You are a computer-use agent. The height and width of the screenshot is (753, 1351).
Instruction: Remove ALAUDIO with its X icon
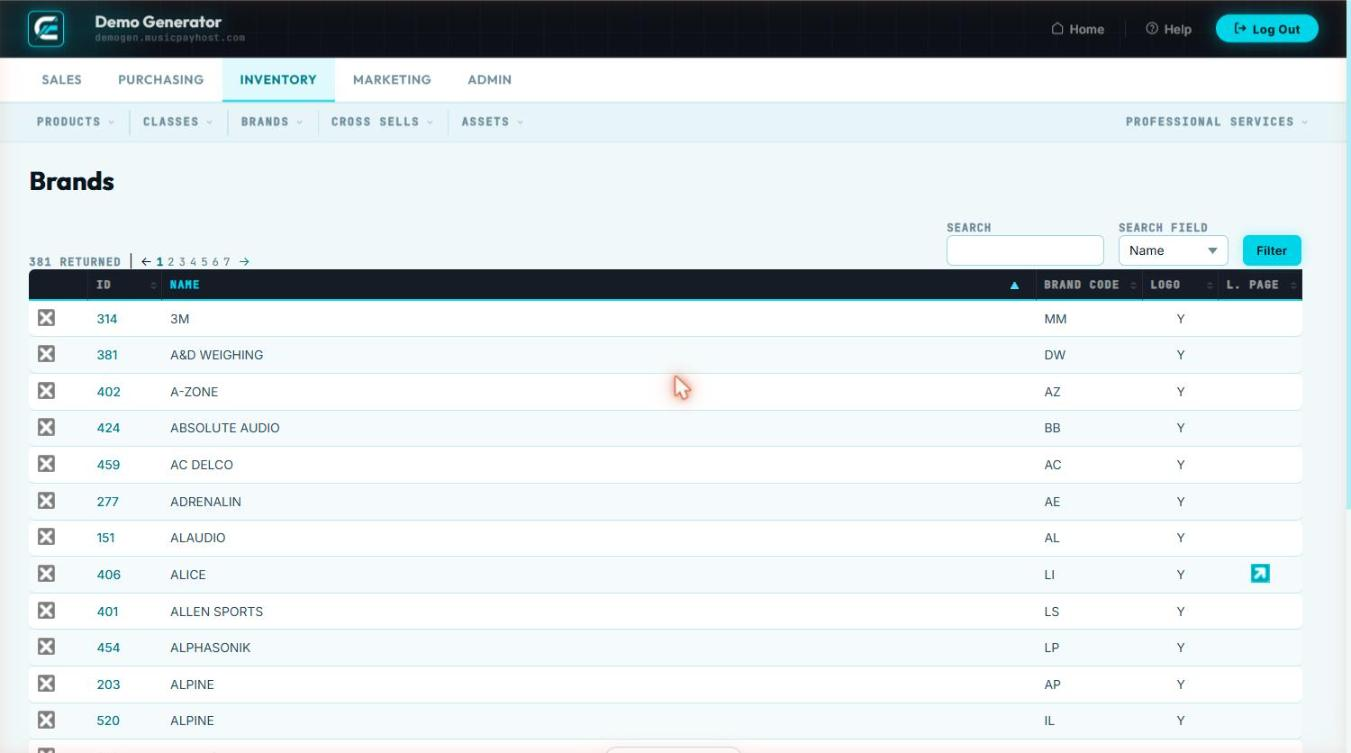tap(45, 537)
